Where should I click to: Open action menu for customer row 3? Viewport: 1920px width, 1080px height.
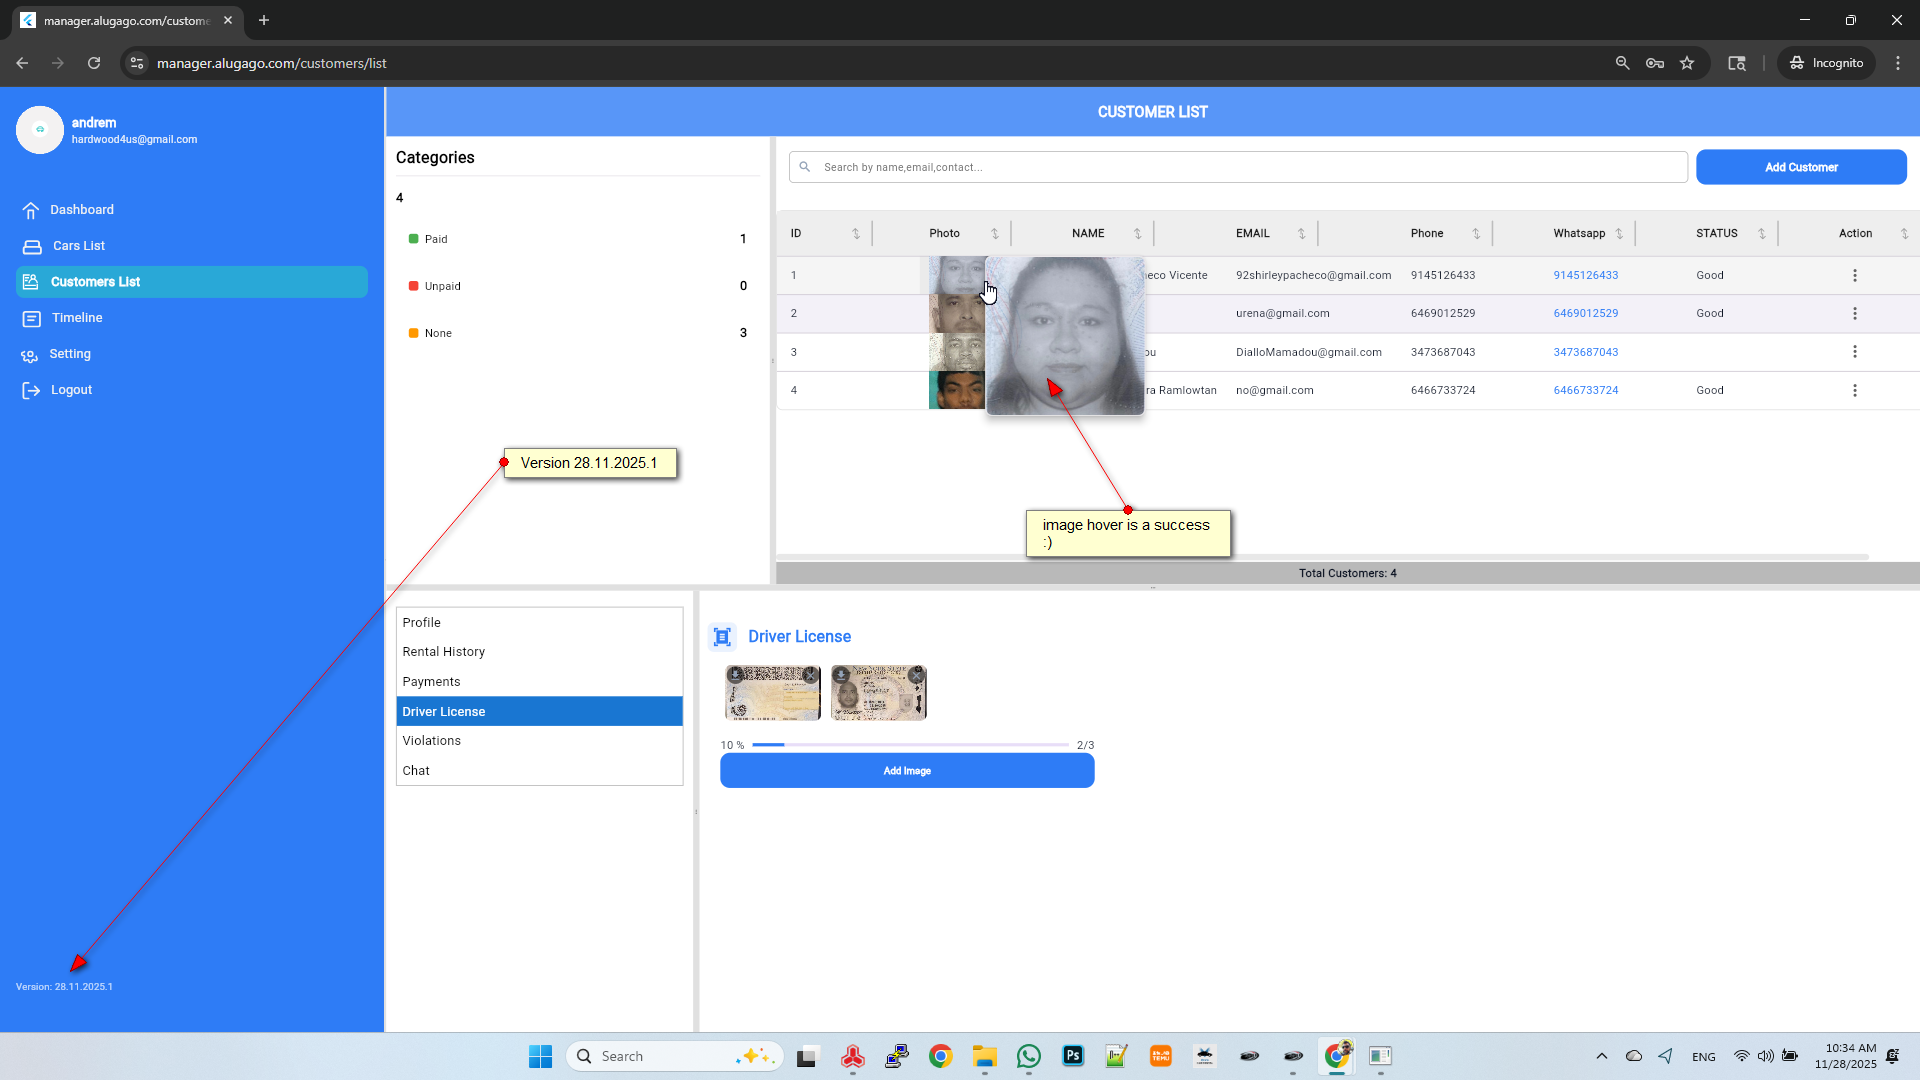coord(1854,352)
